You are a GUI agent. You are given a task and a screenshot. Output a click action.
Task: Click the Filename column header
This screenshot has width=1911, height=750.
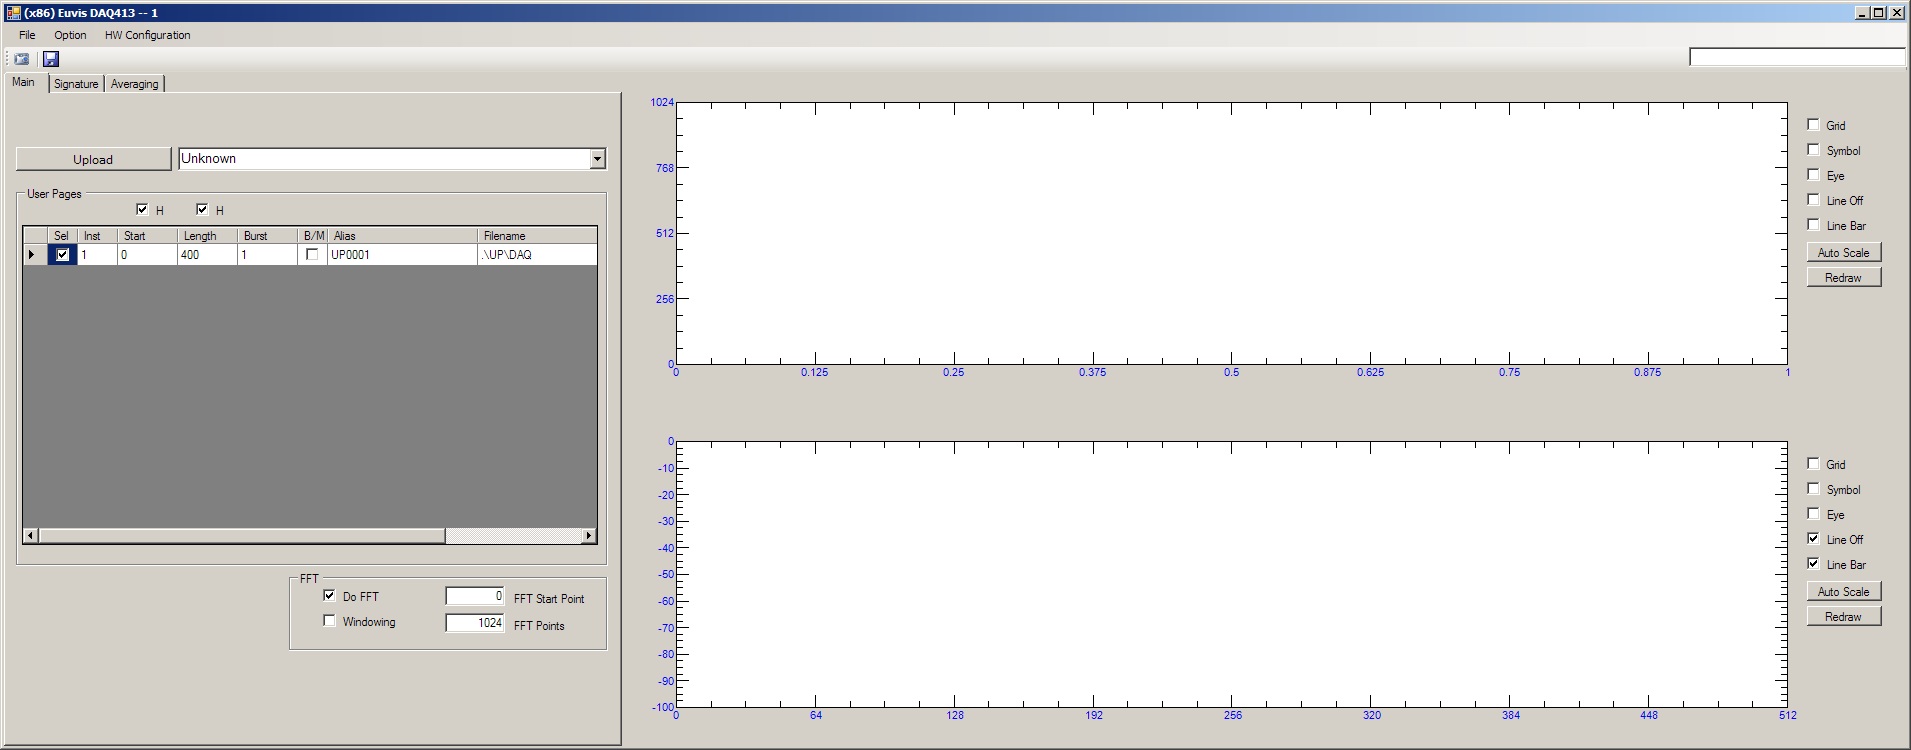[537, 236]
